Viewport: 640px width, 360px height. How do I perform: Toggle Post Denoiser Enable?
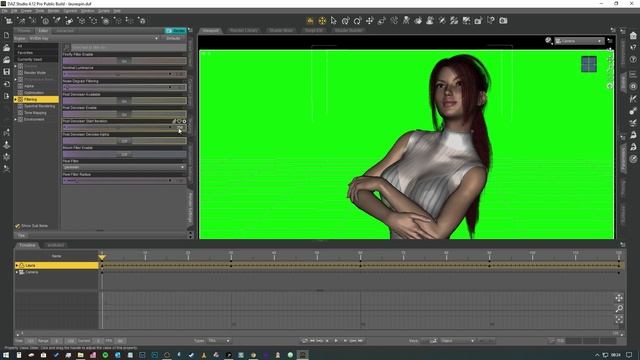[124, 114]
